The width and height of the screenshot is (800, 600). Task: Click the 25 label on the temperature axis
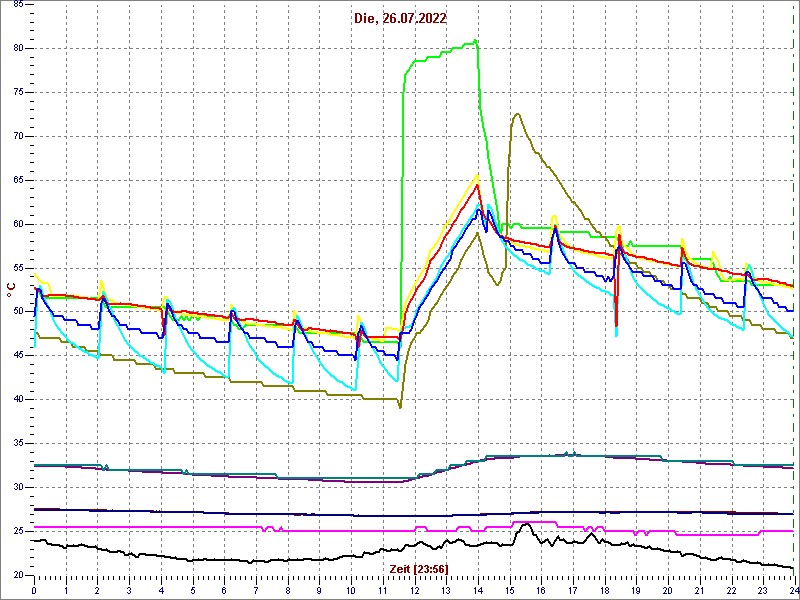[x=18, y=531]
